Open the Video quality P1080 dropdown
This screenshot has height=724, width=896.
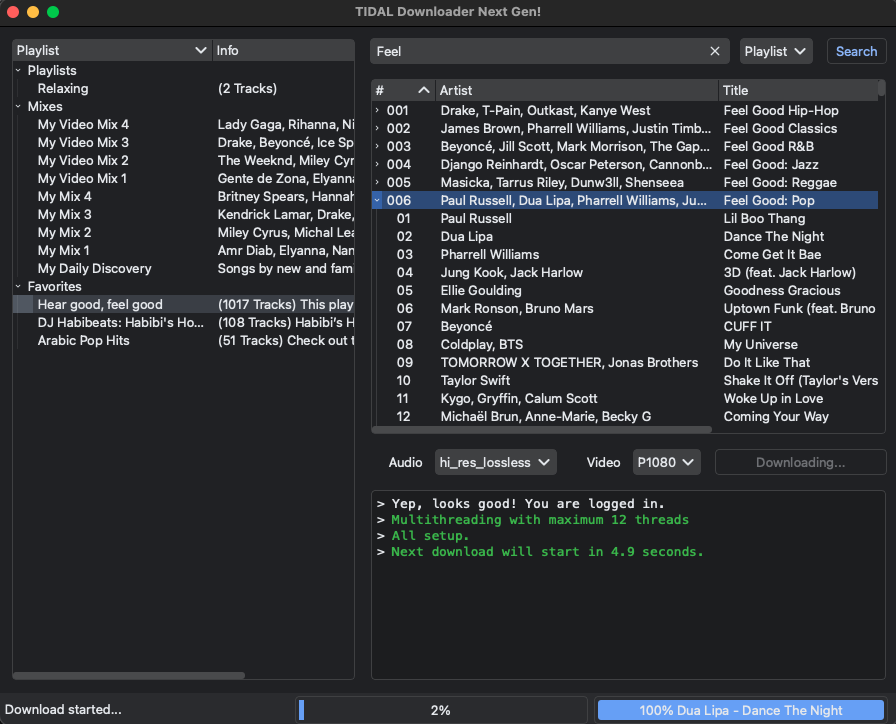666,462
